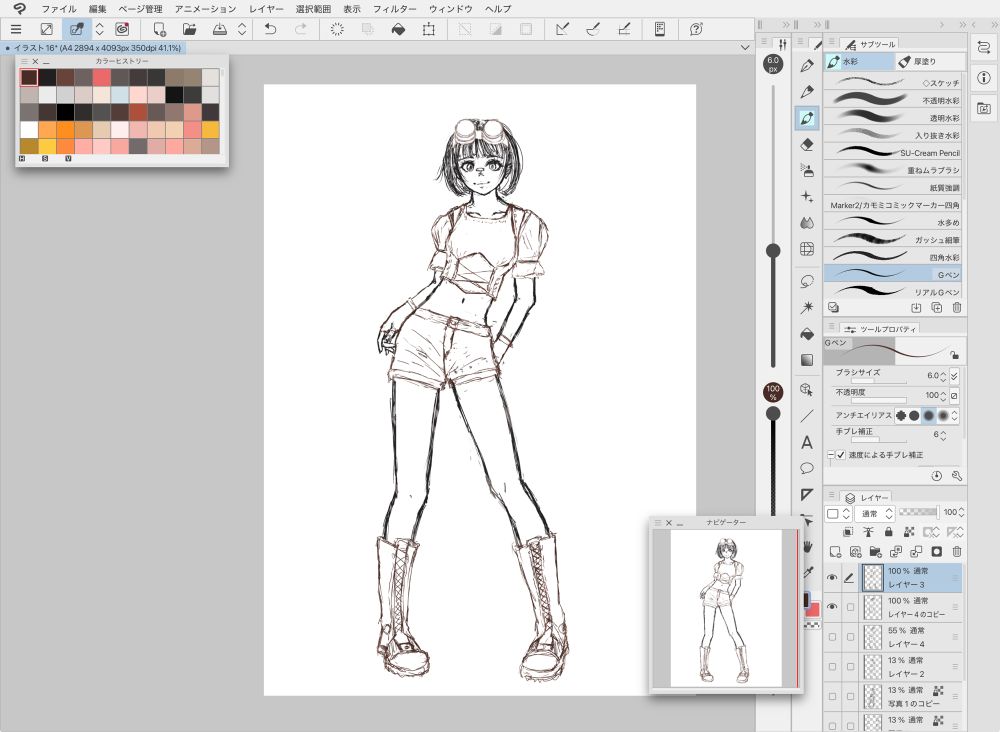Select the Text tool
Viewport: 1000px width, 732px height.
(807, 442)
